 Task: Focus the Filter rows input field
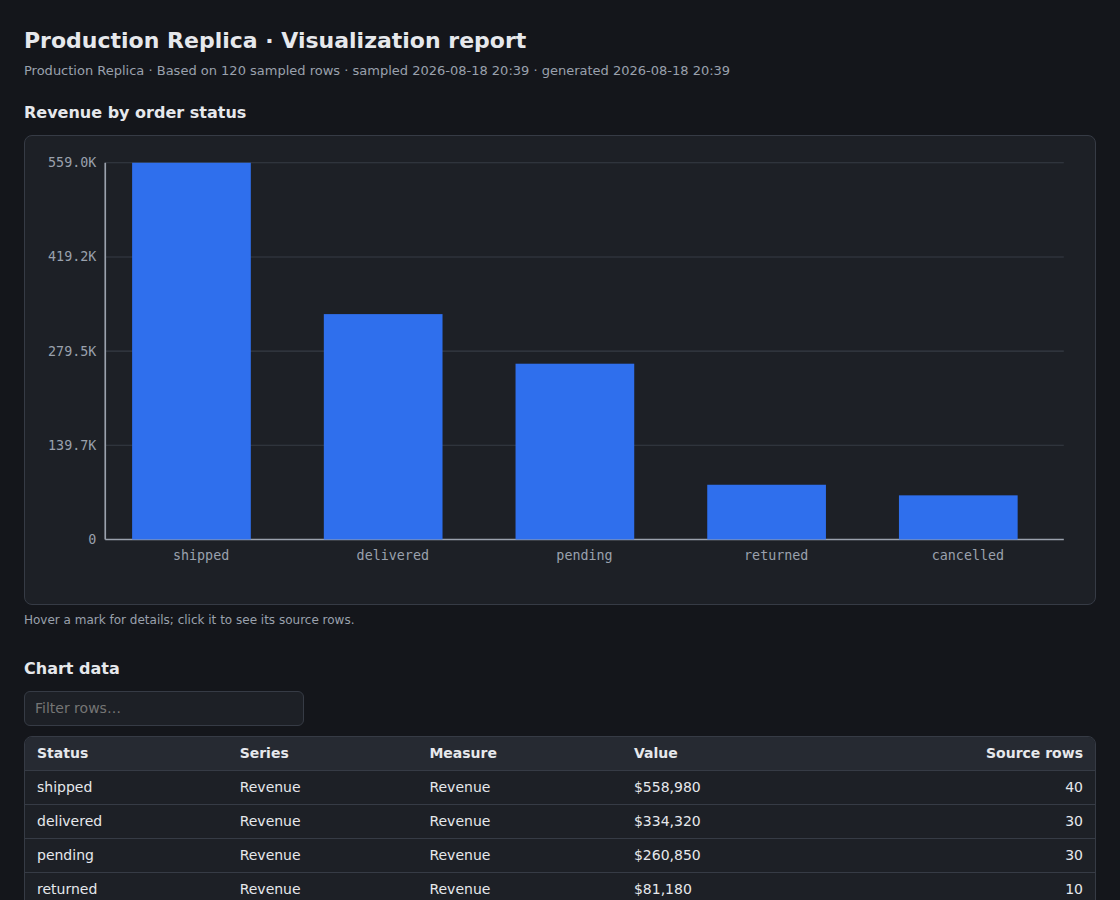point(164,709)
